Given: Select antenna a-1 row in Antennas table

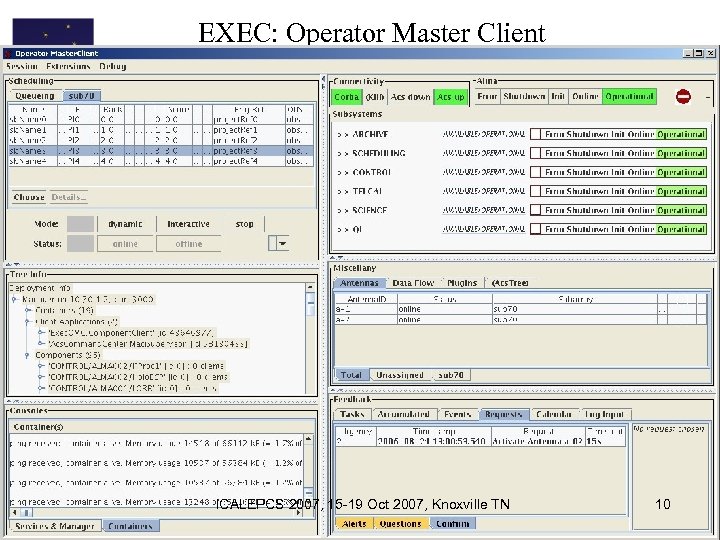Looking at the screenshot, I should click(521, 309).
